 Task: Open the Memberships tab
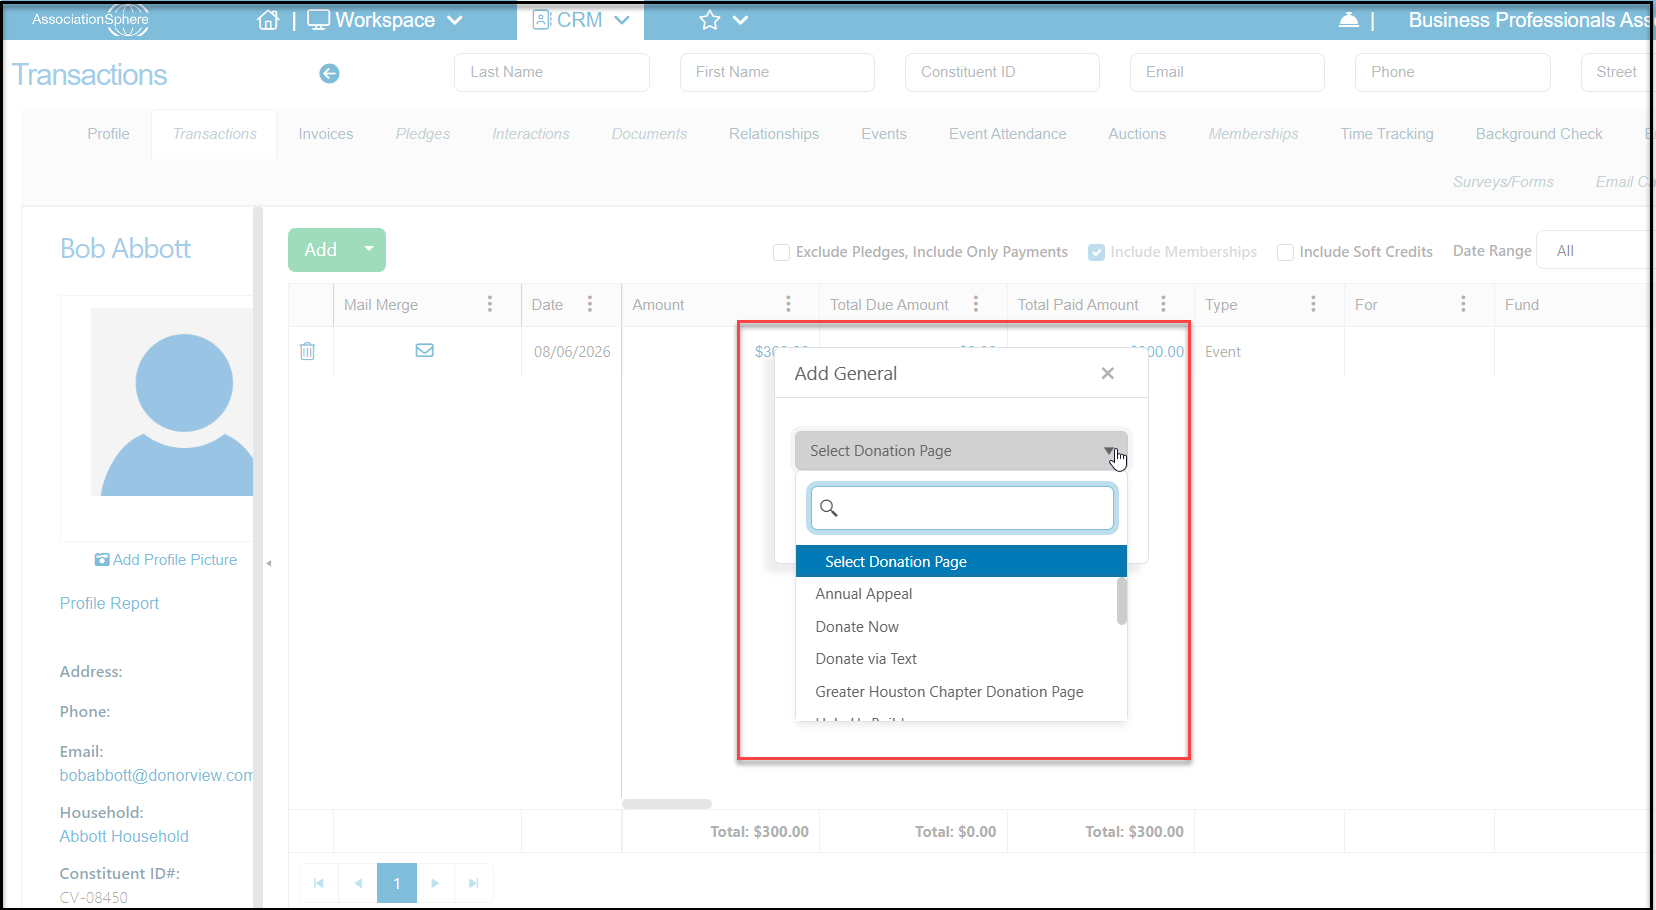pyautogui.click(x=1254, y=134)
